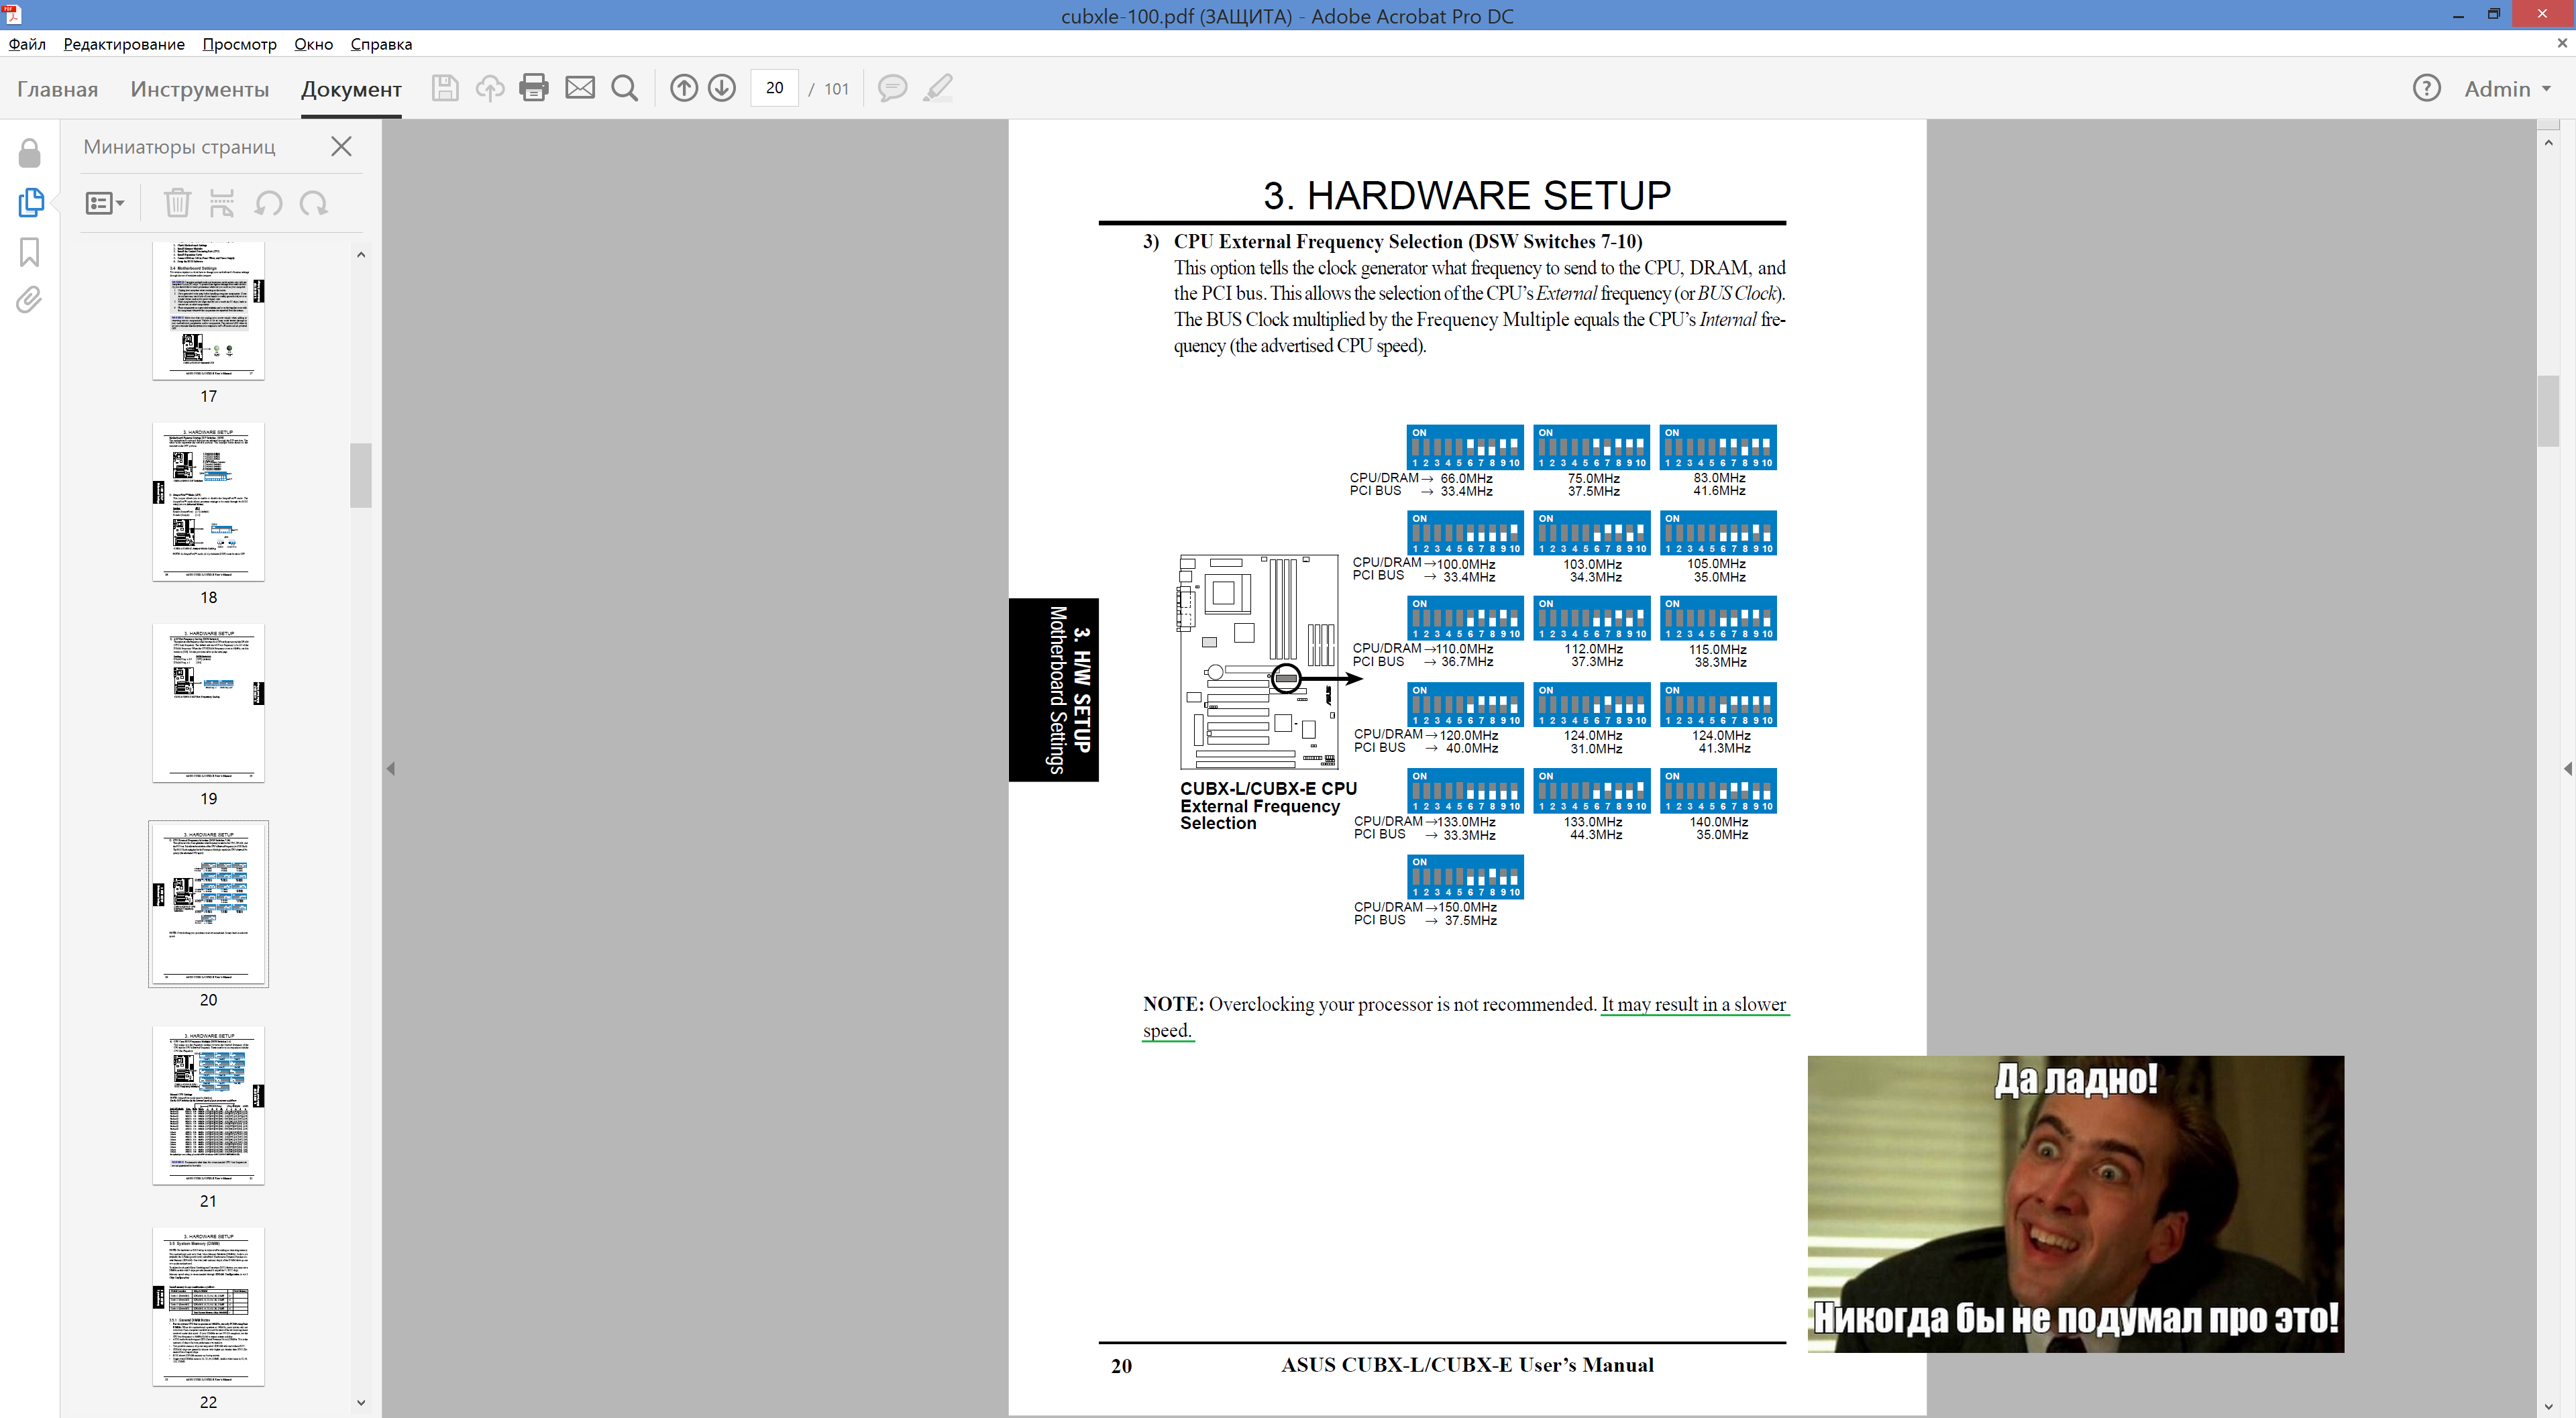Viewport: 2576px width, 1418px height.
Task: Open the Find text magnifier tool
Action: 625,88
